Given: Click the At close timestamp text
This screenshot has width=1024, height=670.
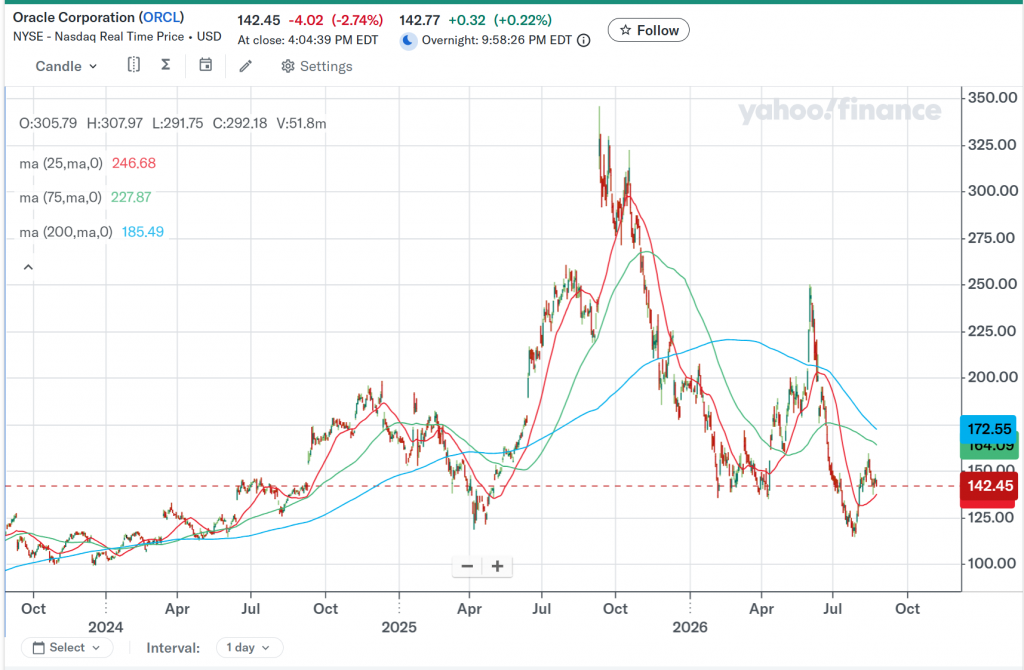Looking at the screenshot, I should pos(308,40).
